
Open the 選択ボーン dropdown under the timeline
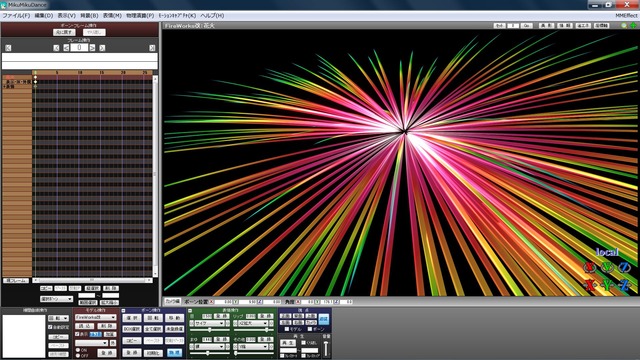pyautogui.click(x=56, y=299)
